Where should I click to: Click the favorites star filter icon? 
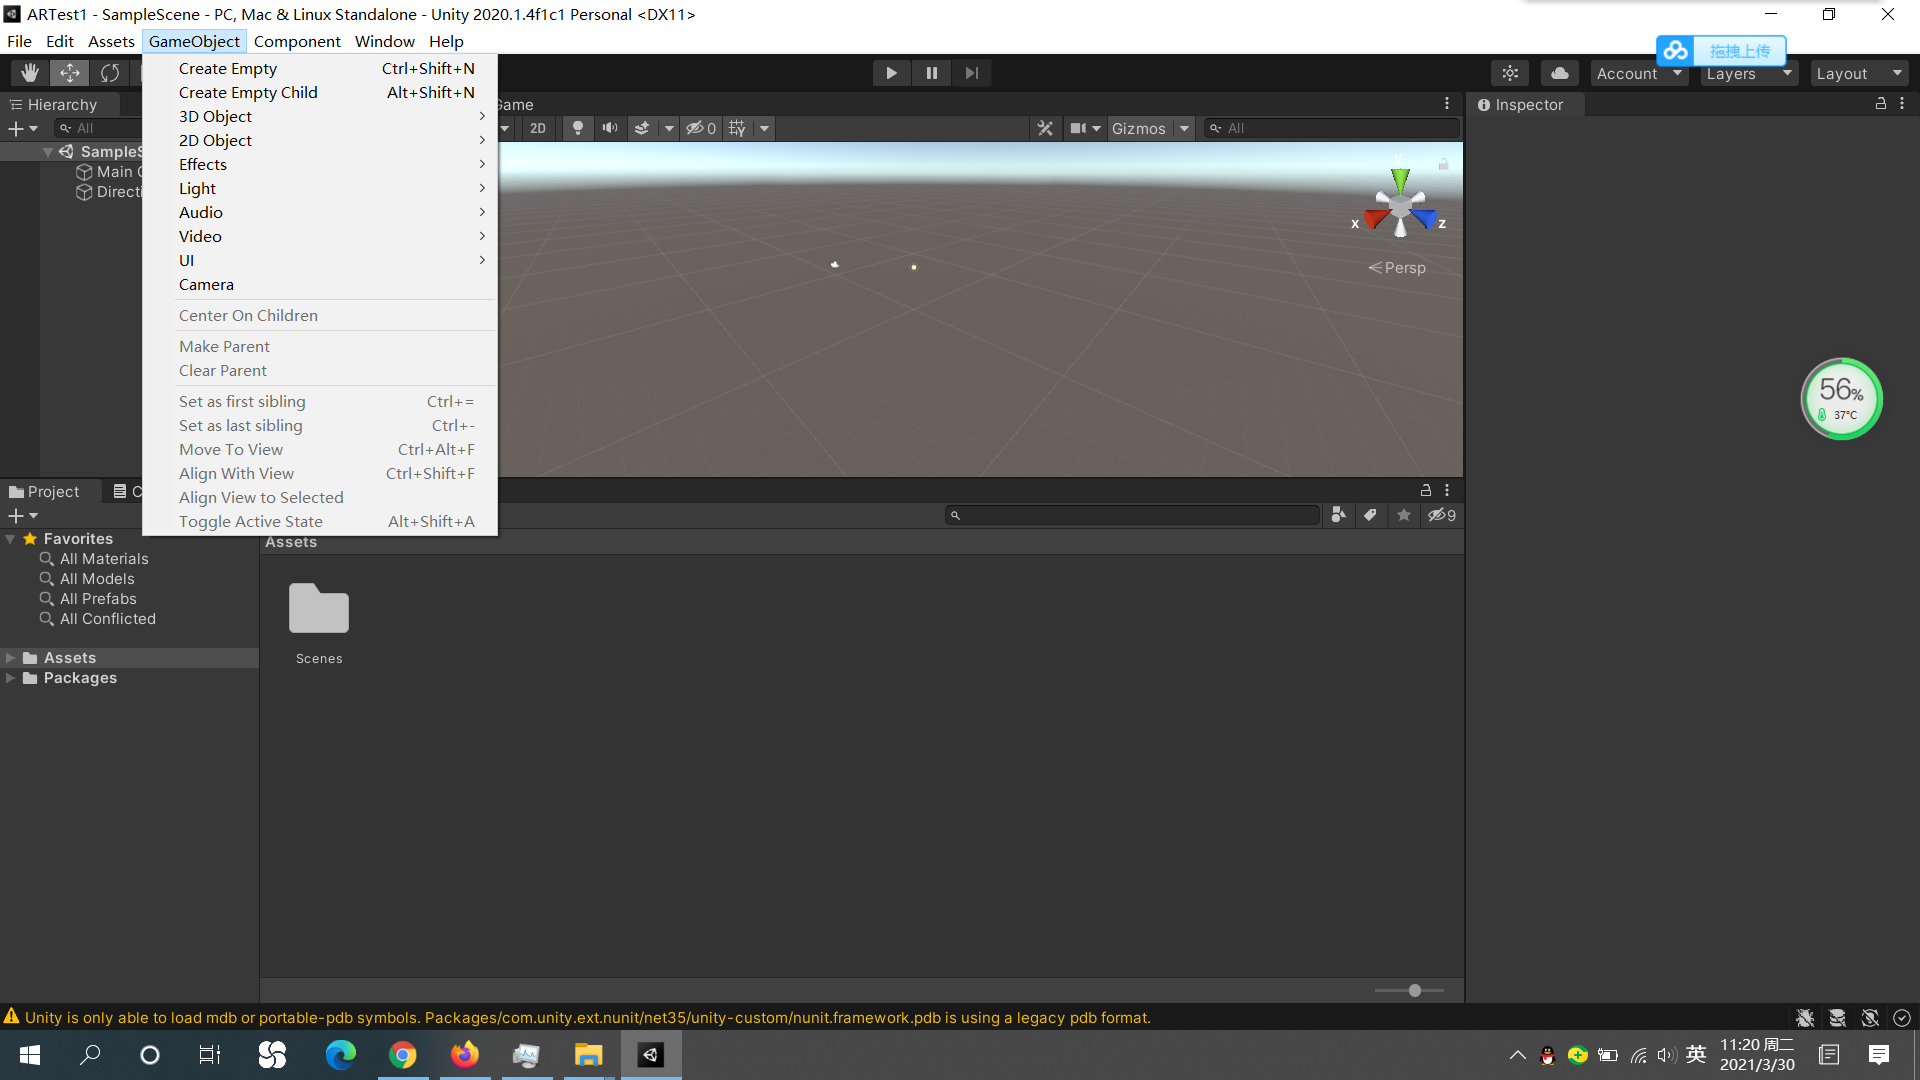1403,514
